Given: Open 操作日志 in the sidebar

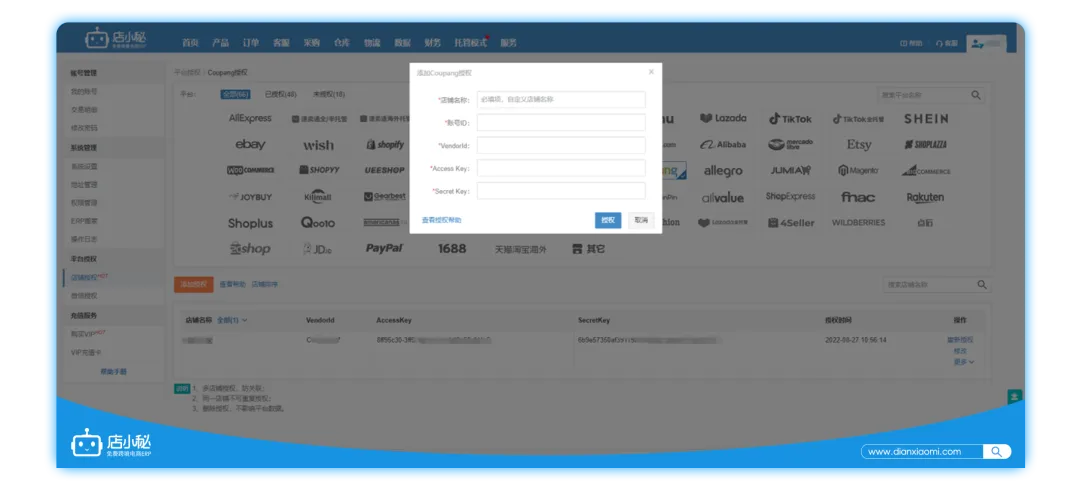Looking at the screenshot, I should [84, 239].
